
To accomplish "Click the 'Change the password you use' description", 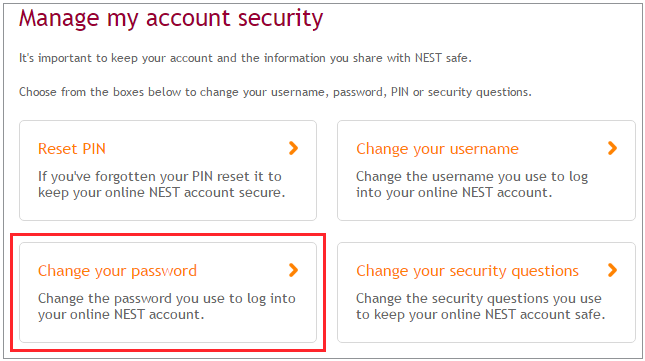I will coord(167,306).
